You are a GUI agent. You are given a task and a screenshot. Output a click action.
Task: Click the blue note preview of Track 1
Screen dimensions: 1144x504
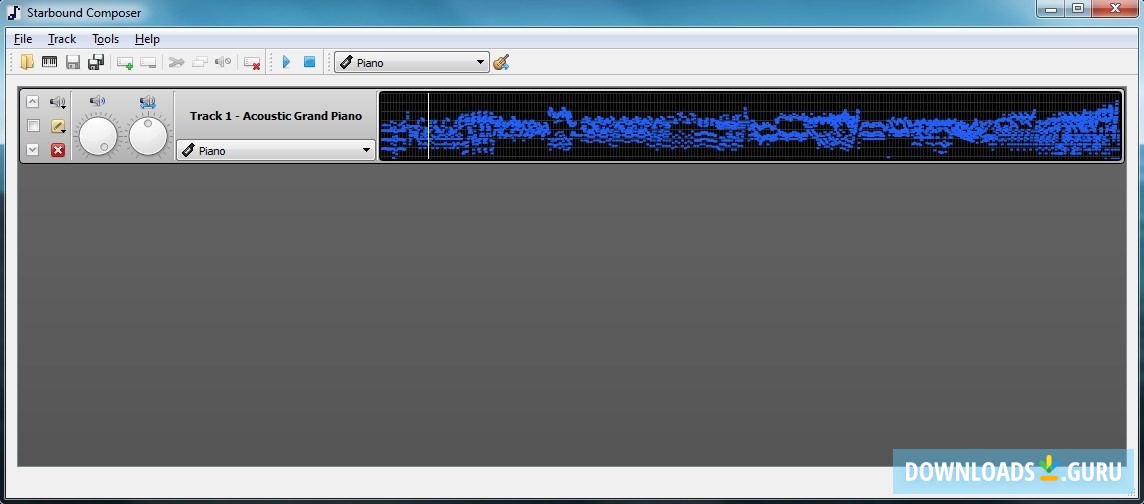click(x=751, y=125)
